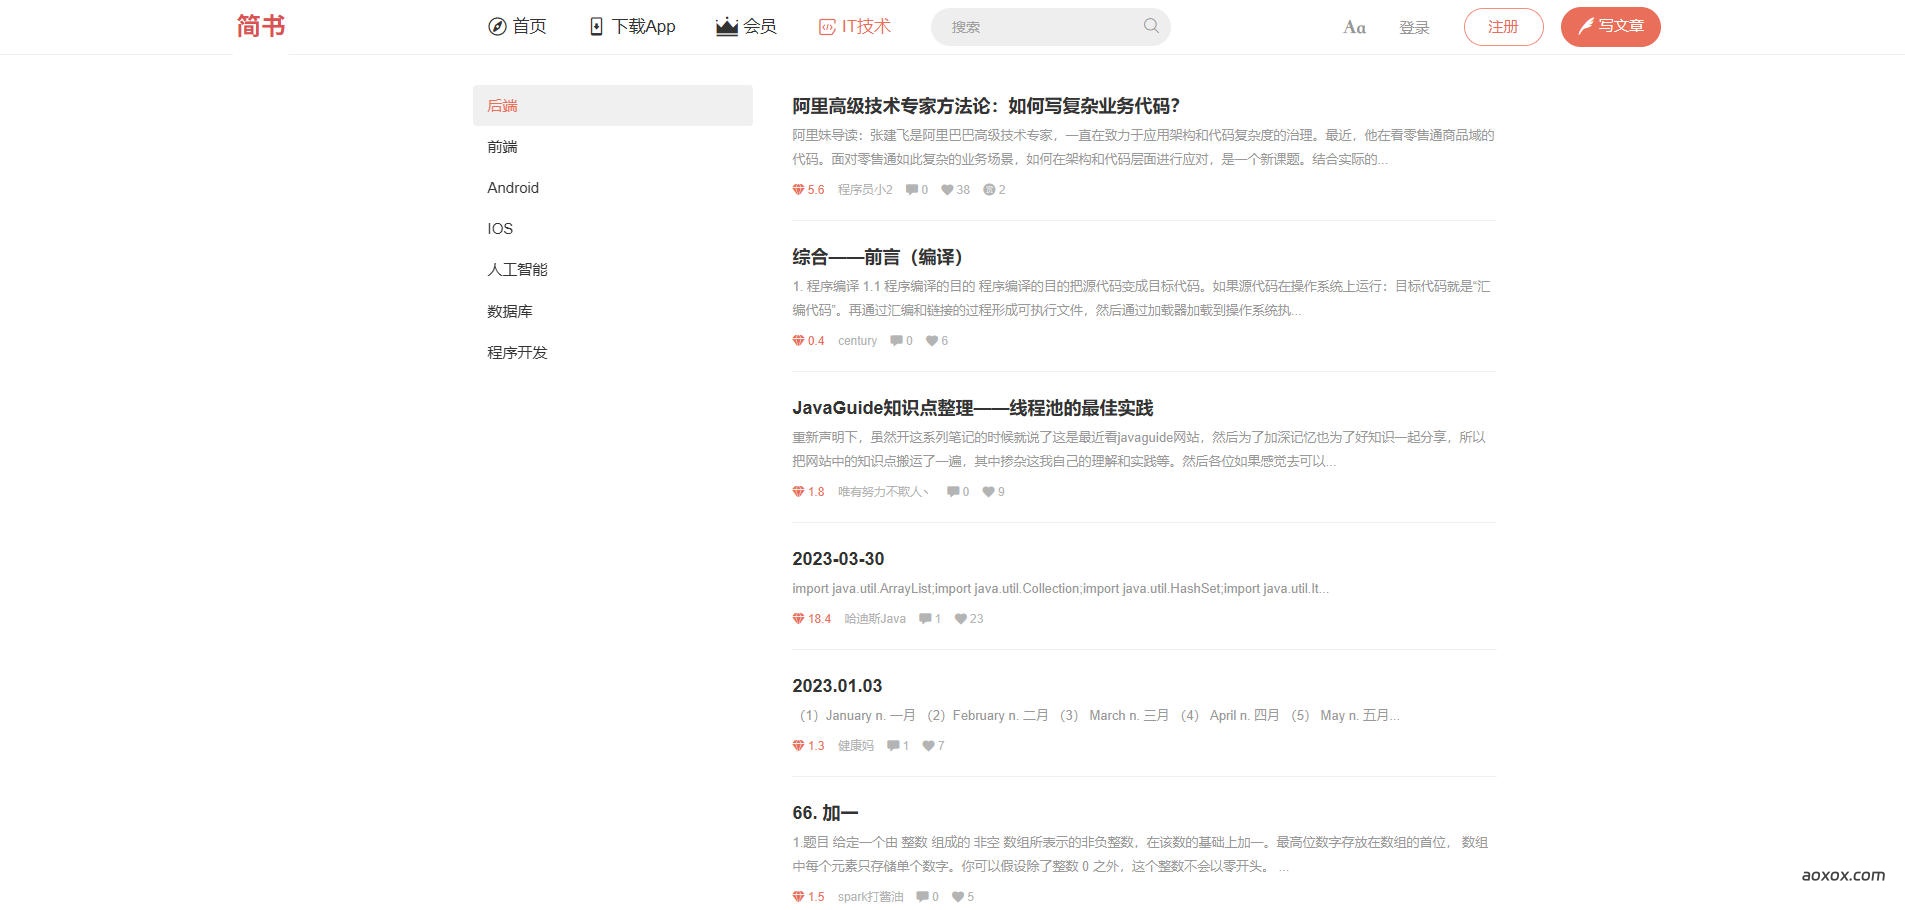Viewport: 1905px width, 910px height.
Task: Open the 首页 compass icon
Action: [x=496, y=27]
